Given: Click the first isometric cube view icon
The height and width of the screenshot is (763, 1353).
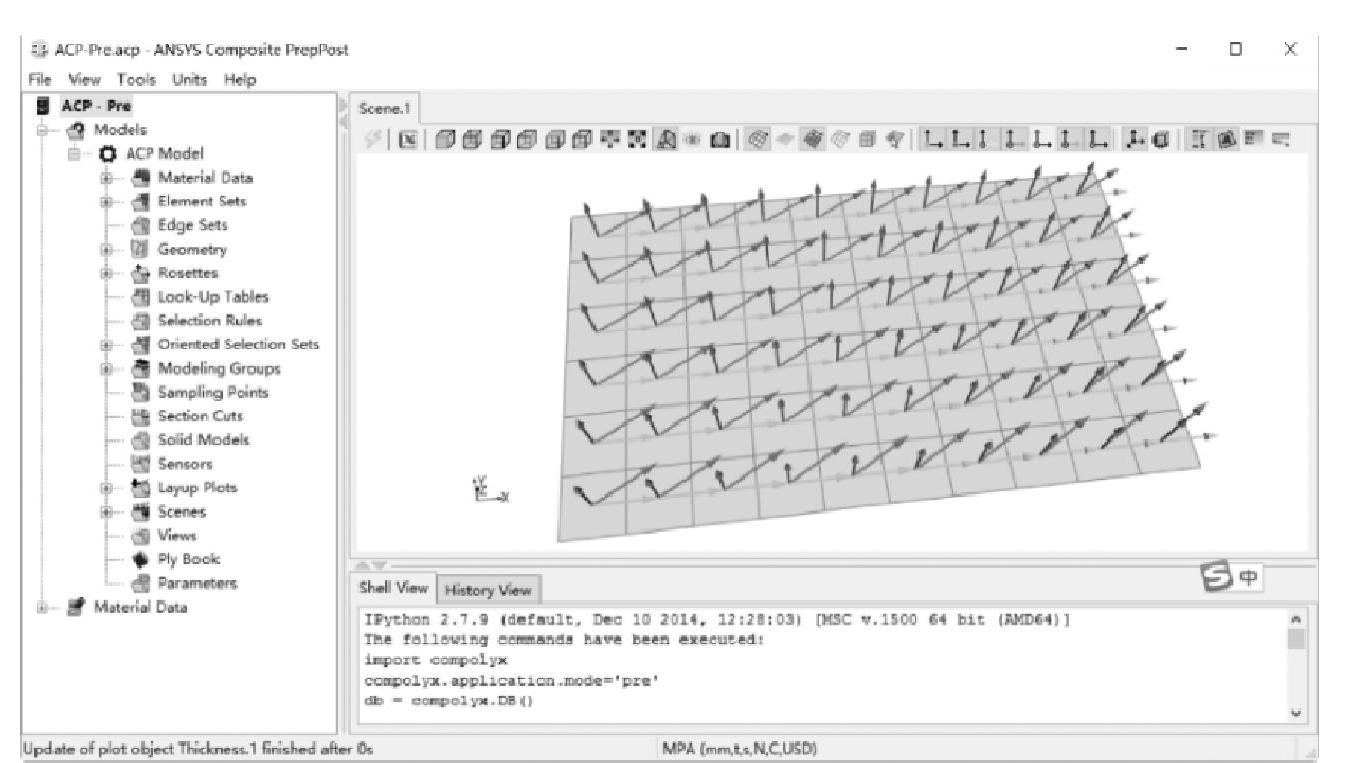Looking at the screenshot, I should [443, 141].
